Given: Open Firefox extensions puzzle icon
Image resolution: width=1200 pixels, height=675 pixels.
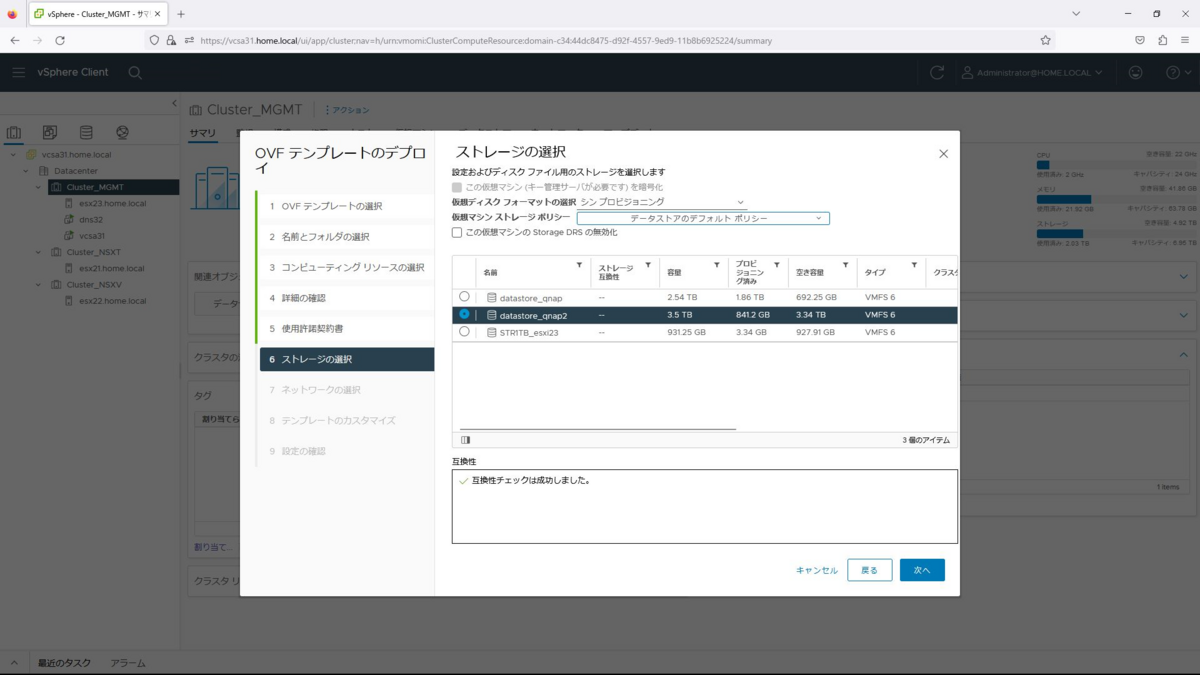Looking at the screenshot, I should (x=1162, y=40).
